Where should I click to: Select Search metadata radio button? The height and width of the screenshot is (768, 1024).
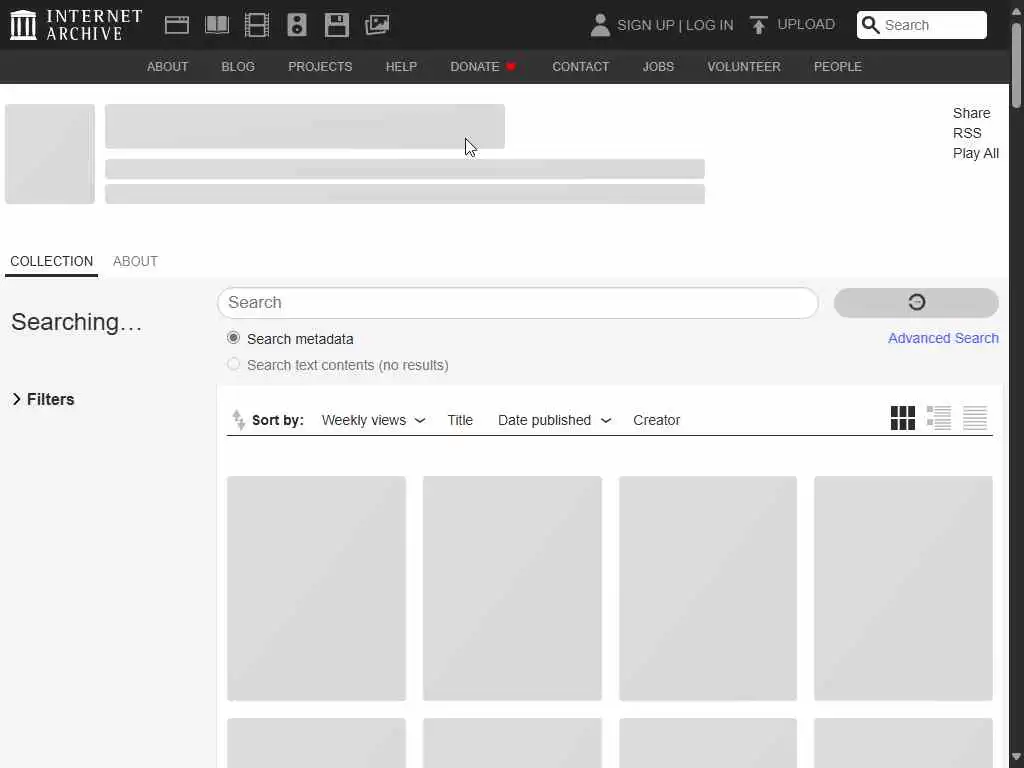coord(233,338)
